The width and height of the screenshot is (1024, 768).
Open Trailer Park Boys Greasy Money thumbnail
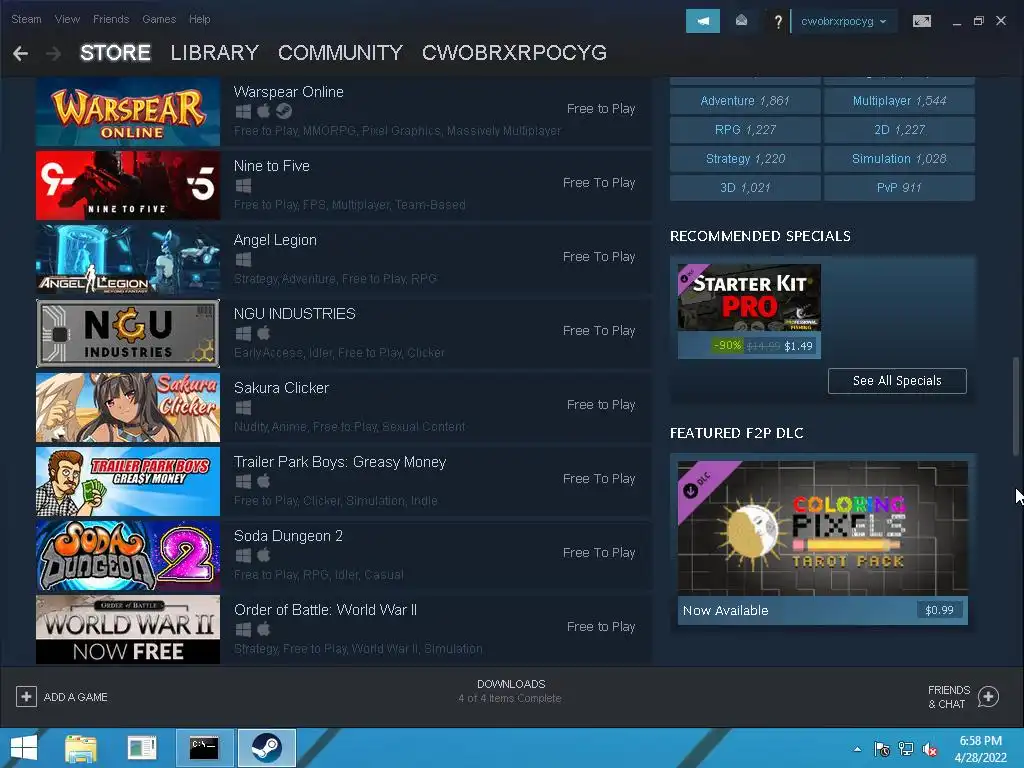point(128,481)
